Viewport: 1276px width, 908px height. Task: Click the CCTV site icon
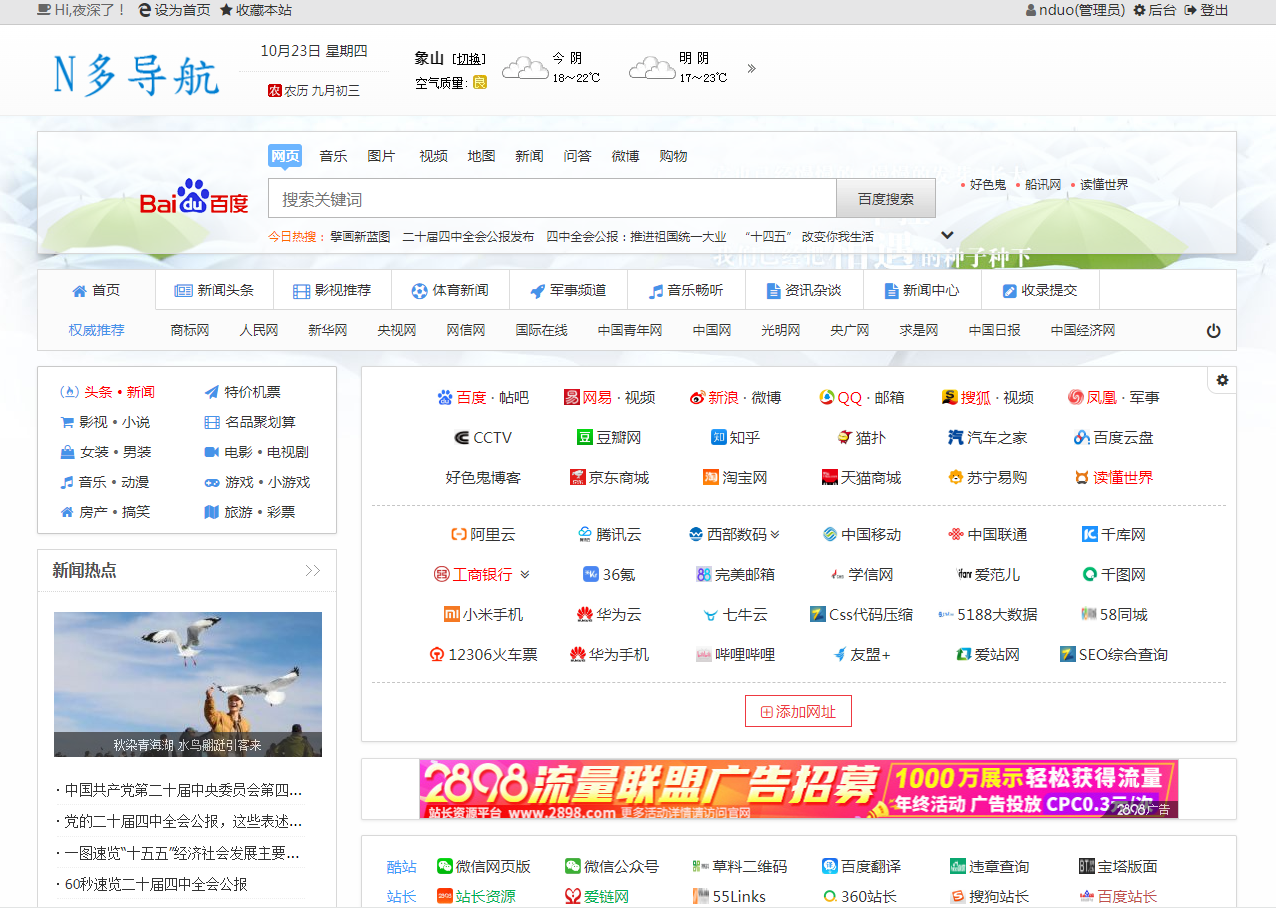[462, 438]
